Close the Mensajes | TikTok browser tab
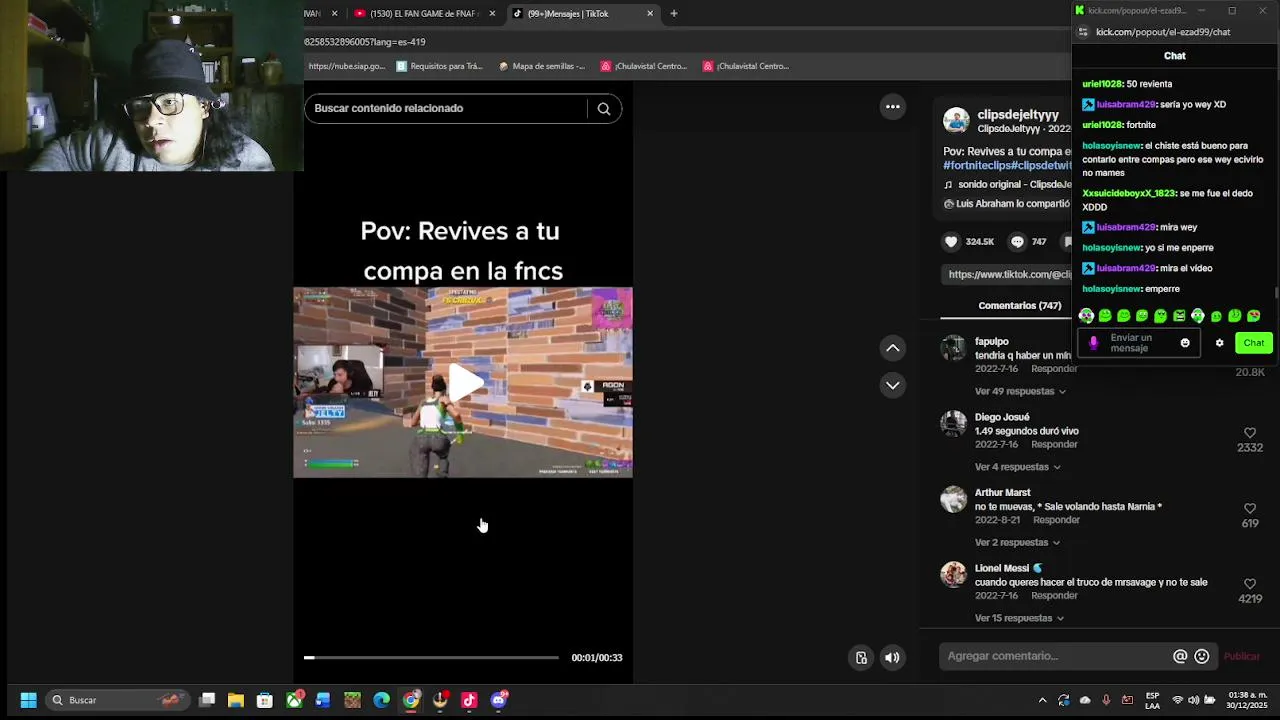This screenshot has height=720, width=1280. pos(650,14)
